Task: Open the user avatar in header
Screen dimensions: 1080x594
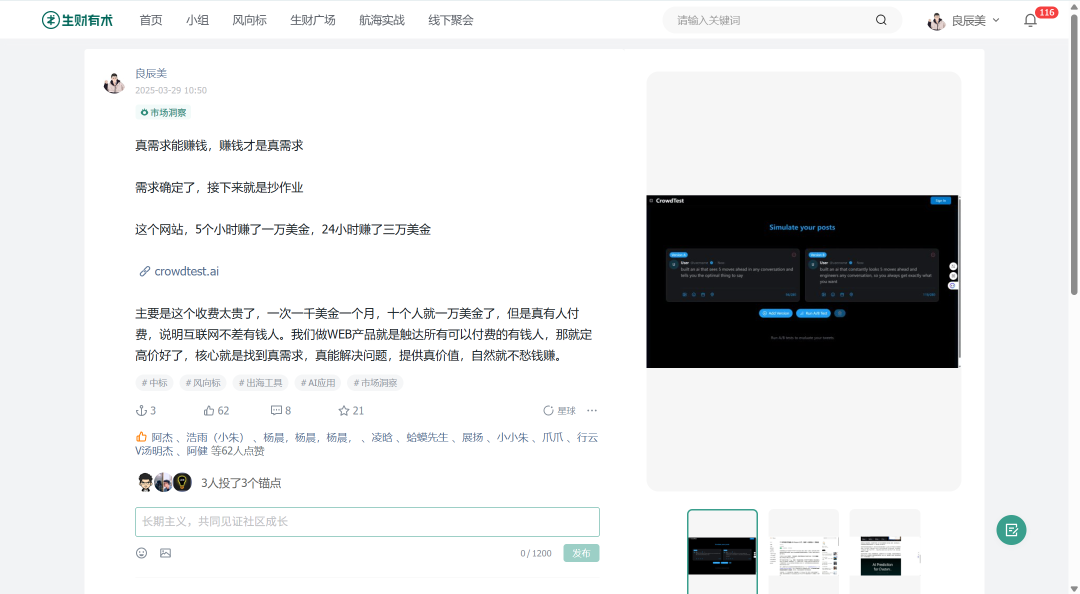Action: coord(936,21)
